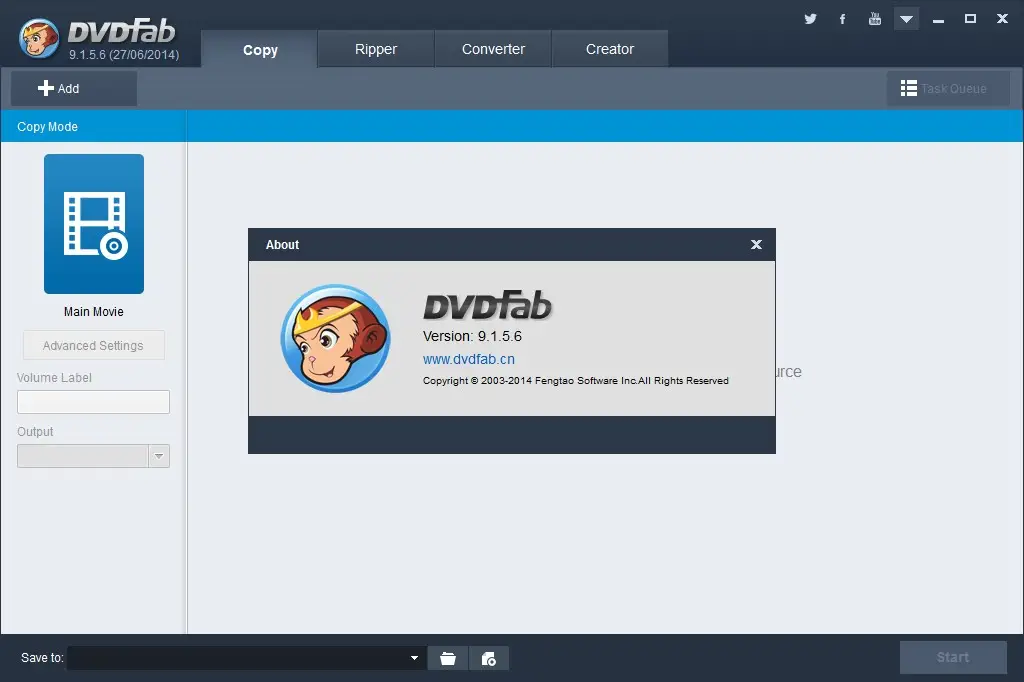Click the monkey mascot in About dialog
The width and height of the screenshot is (1024, 682).
click(335, 338)
